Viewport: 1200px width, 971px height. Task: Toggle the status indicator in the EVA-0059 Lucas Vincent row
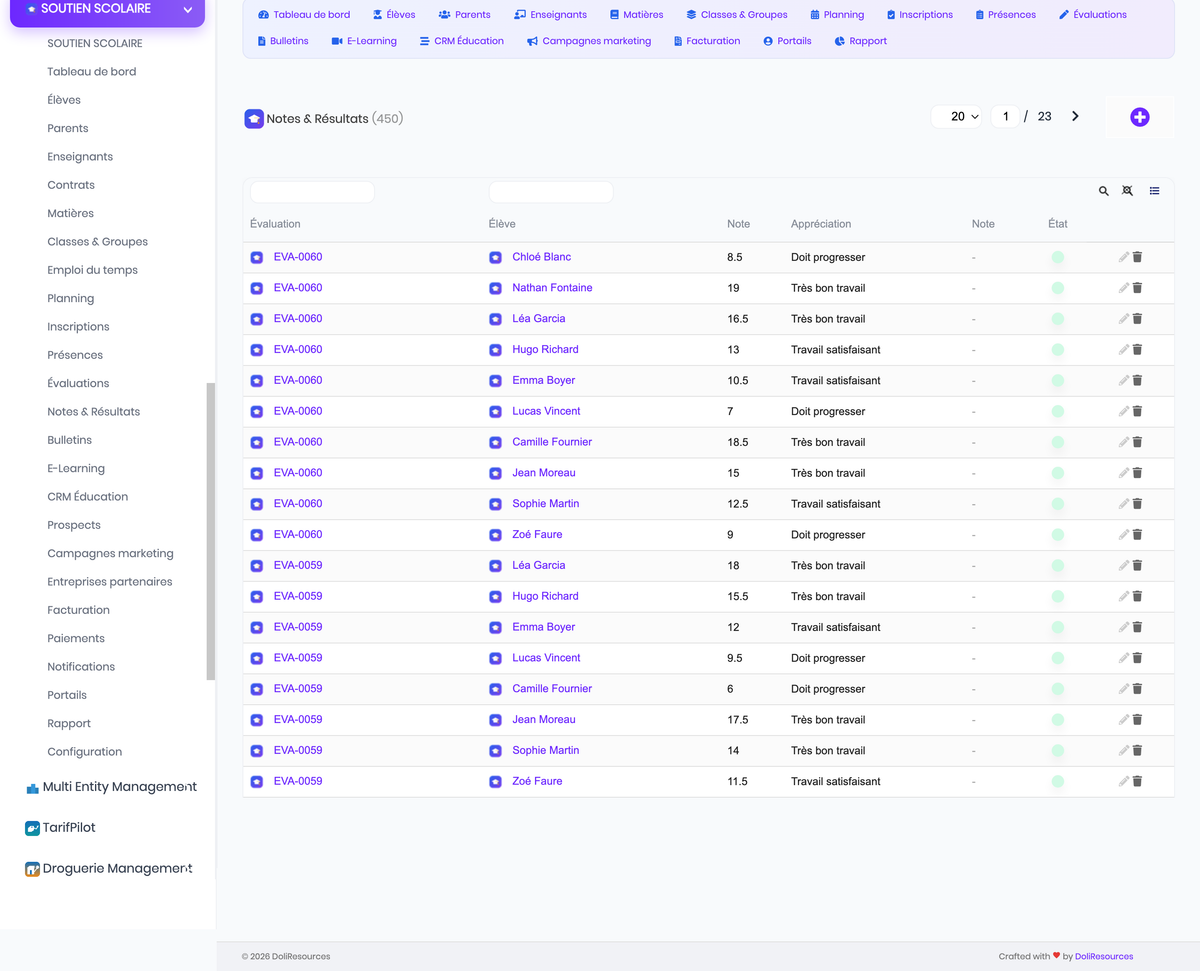(x=1058, y=658)
